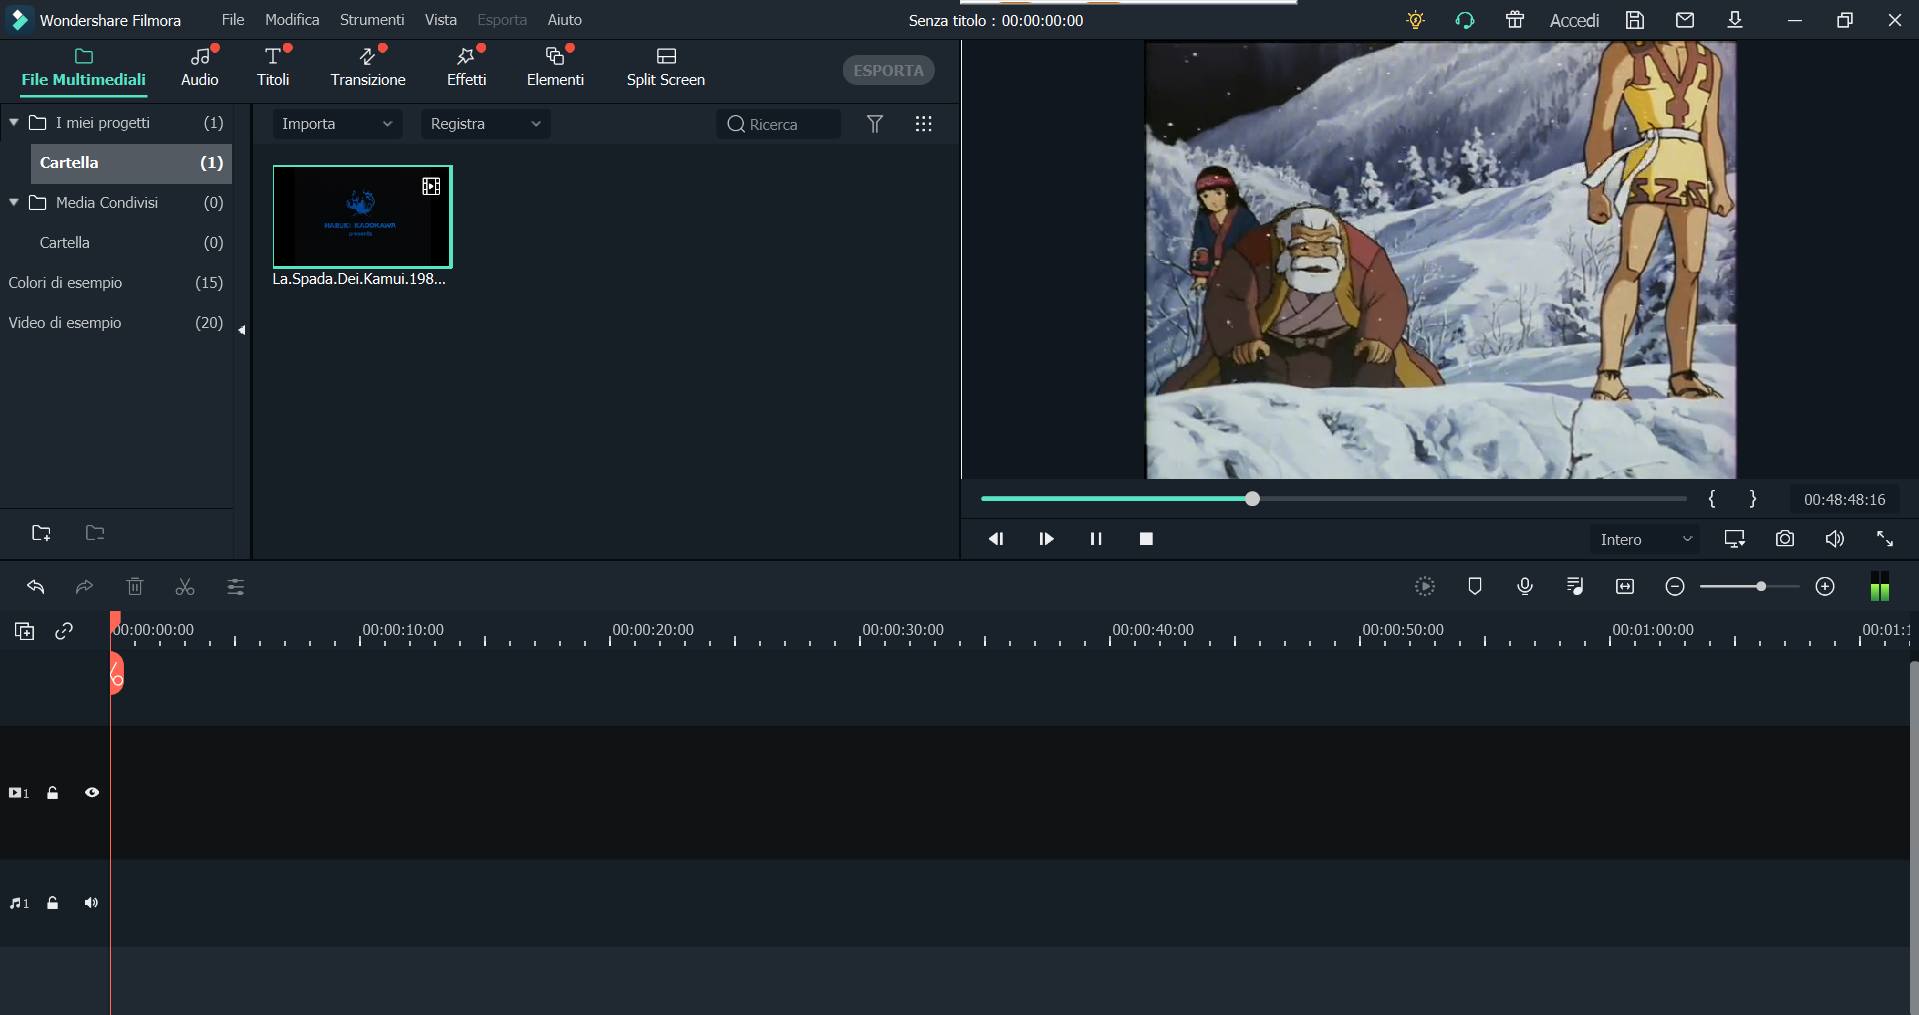Add a new track icon
The width and height of the screenshot is (1919, 1015).
[25, 631]
